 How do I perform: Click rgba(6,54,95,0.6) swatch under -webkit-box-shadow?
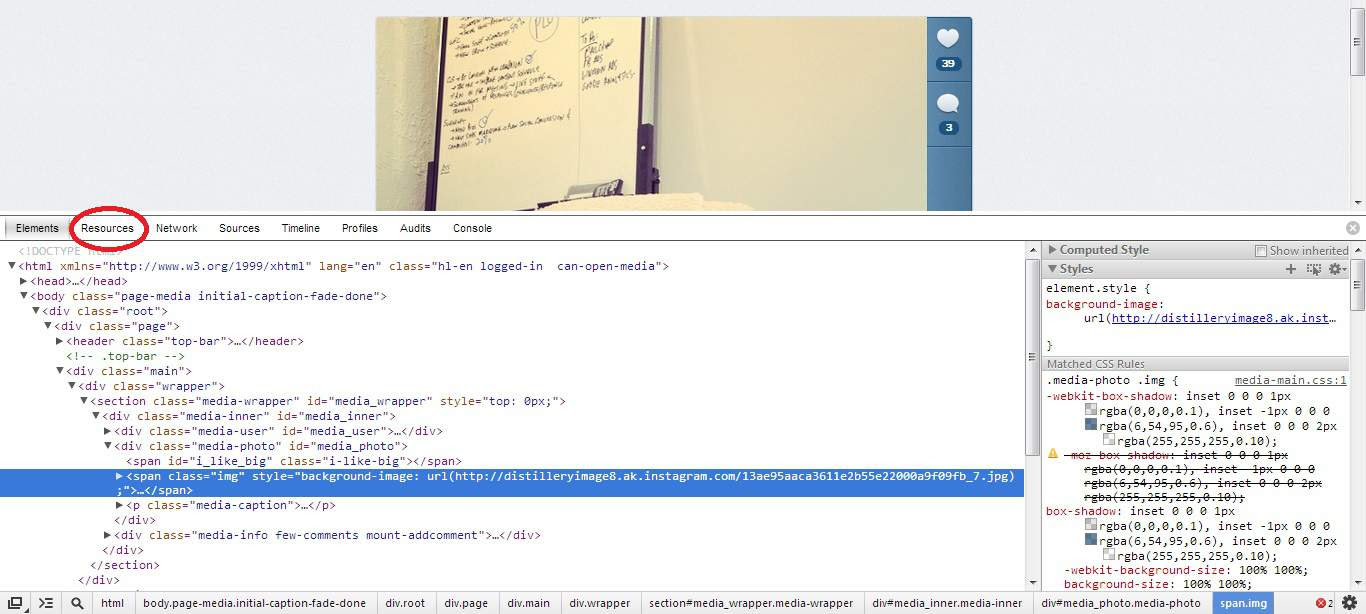[x=1090, y=426]
